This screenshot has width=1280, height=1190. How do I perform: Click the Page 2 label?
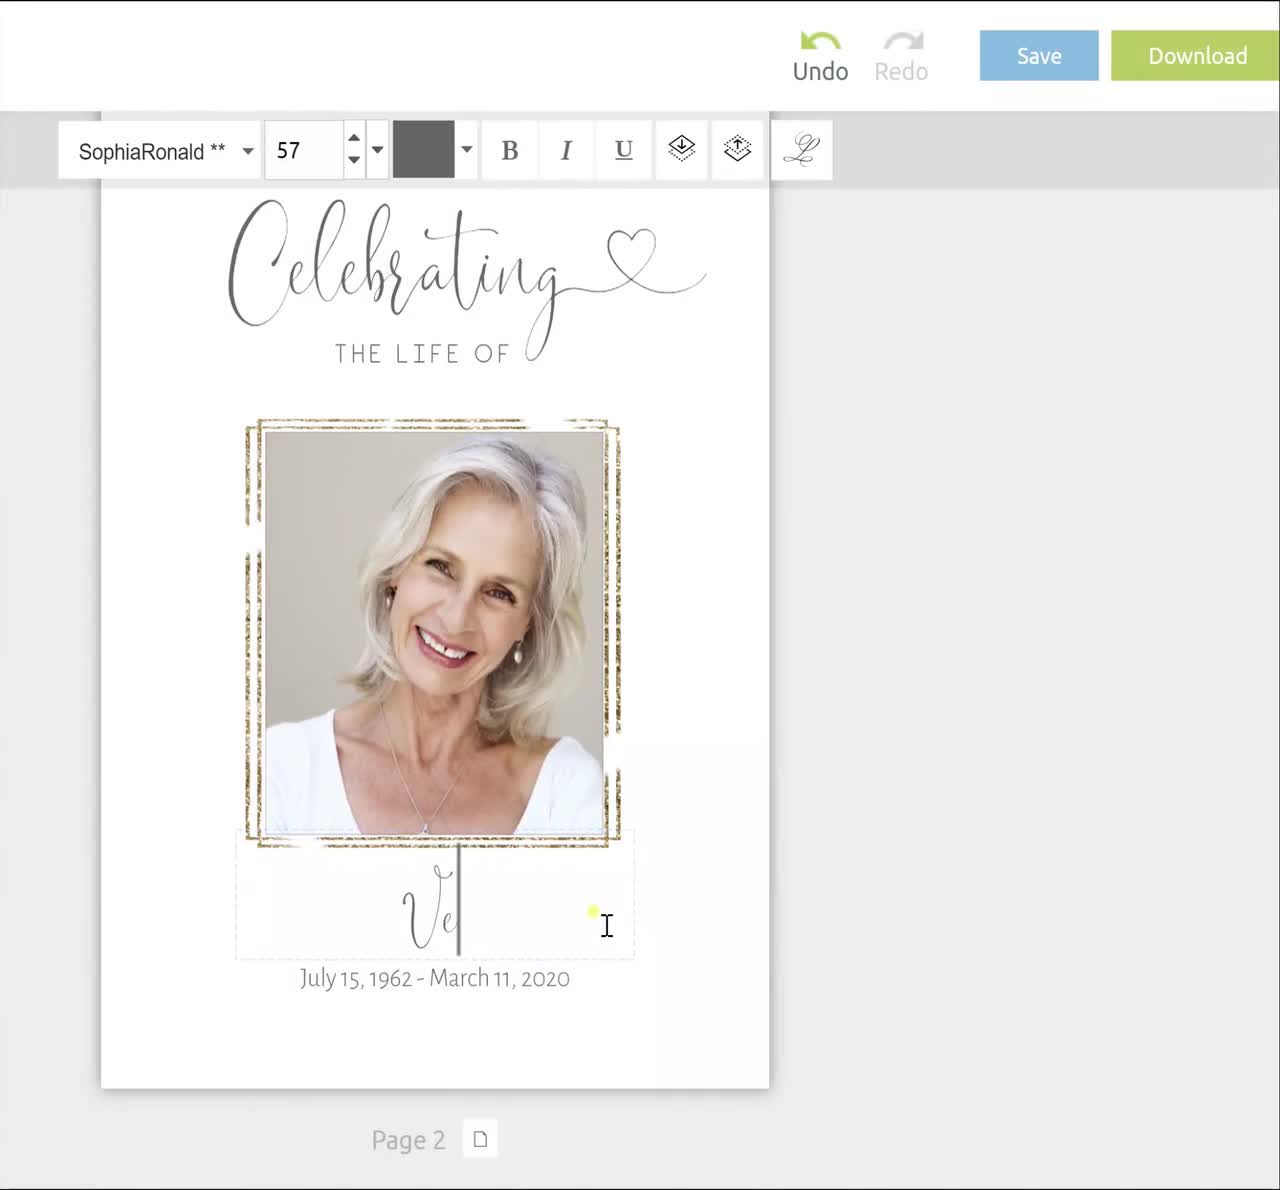point(408,1140)
